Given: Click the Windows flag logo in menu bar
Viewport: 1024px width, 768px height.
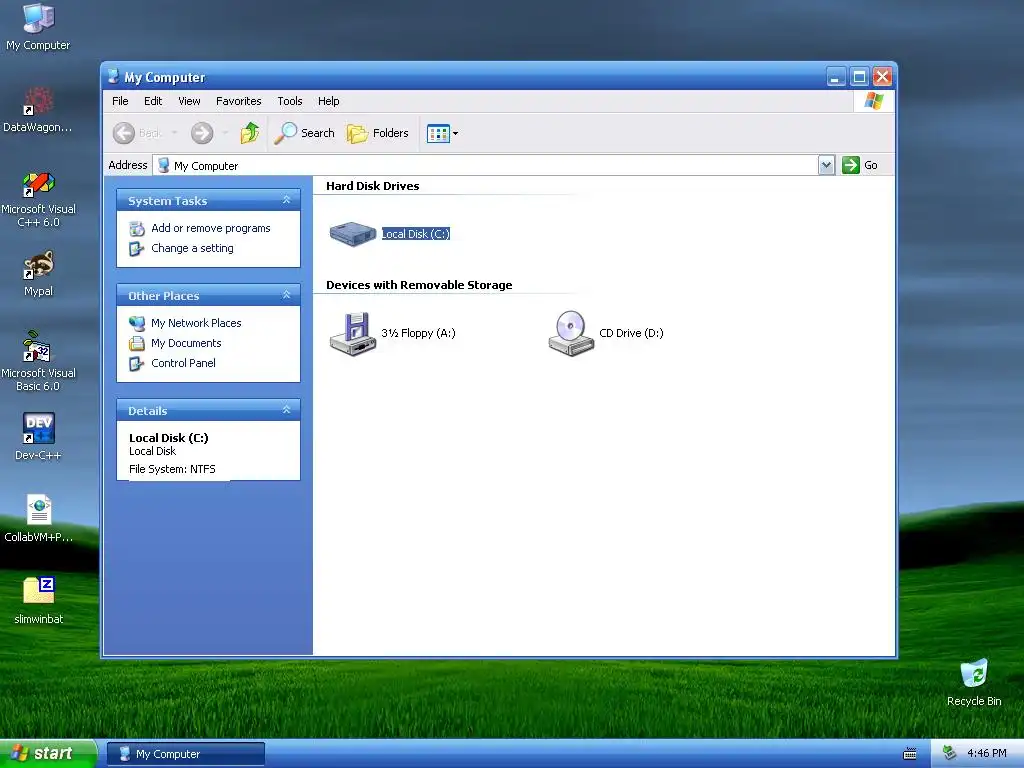Looking at the screenshot, I should [x=873, y=101].
